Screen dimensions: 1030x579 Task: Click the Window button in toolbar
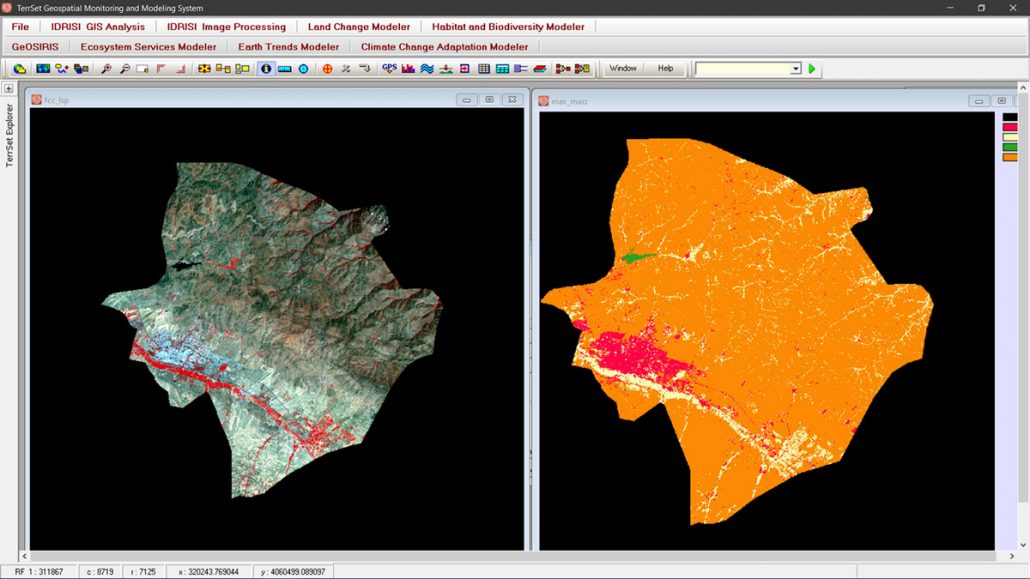pyautogui.click(x=623, y=69)
